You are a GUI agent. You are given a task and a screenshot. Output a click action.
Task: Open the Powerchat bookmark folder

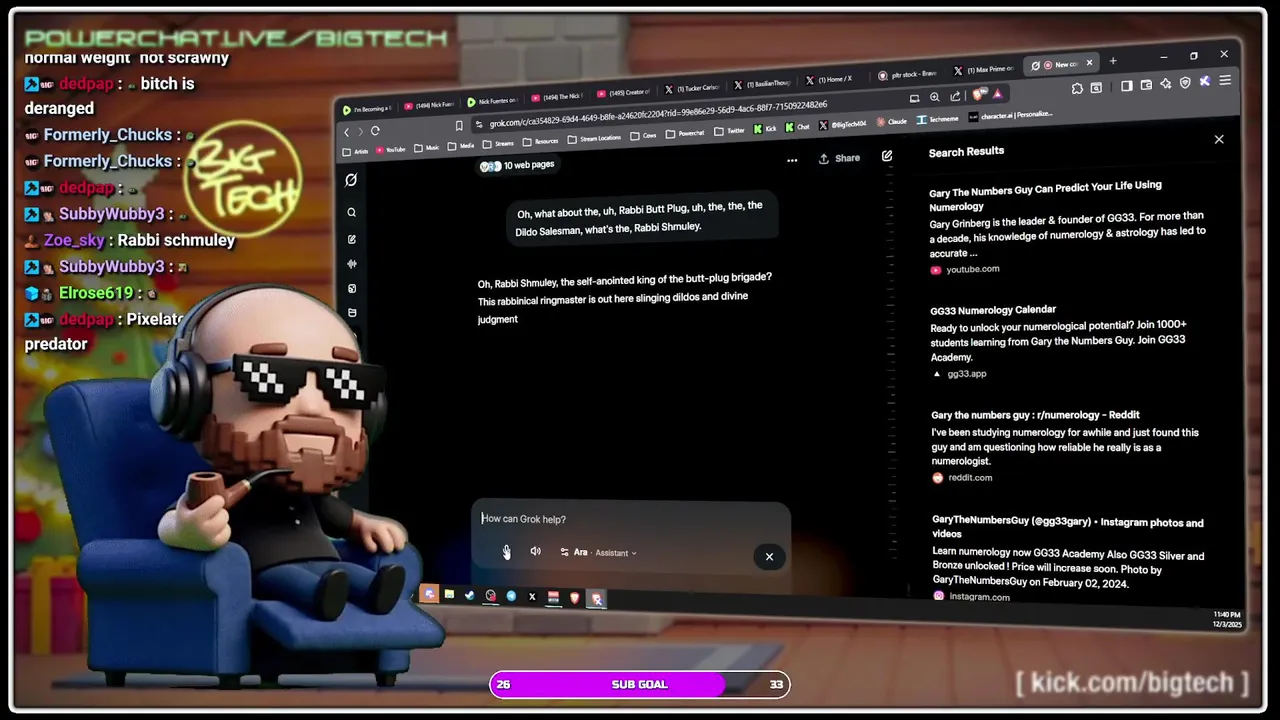tap(685, 133)
